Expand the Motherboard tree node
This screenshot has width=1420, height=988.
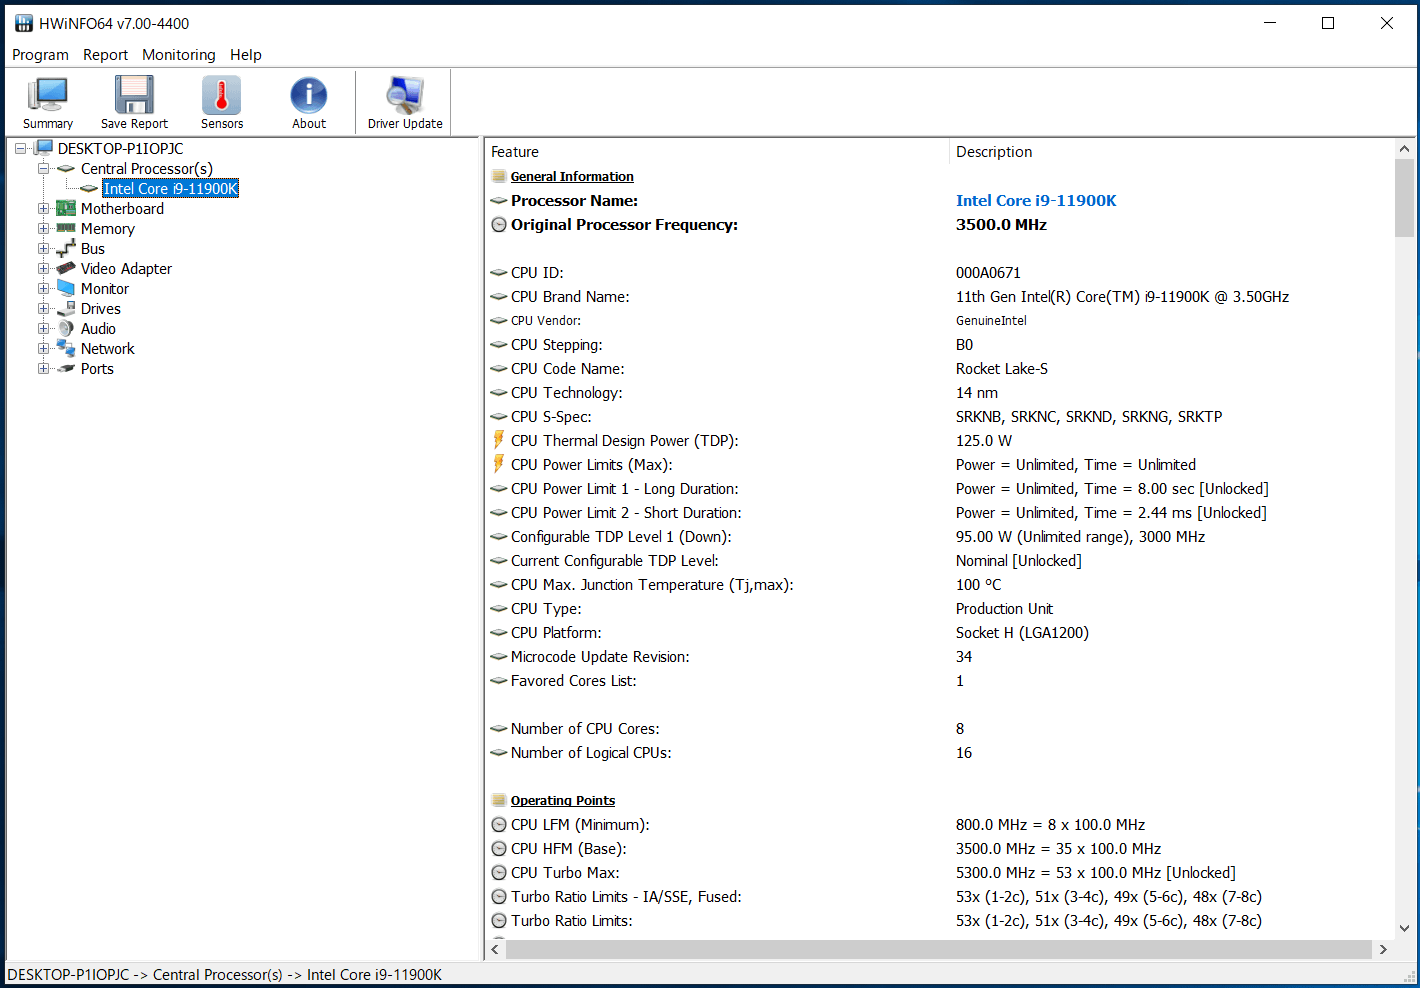[x=43, y=208]
